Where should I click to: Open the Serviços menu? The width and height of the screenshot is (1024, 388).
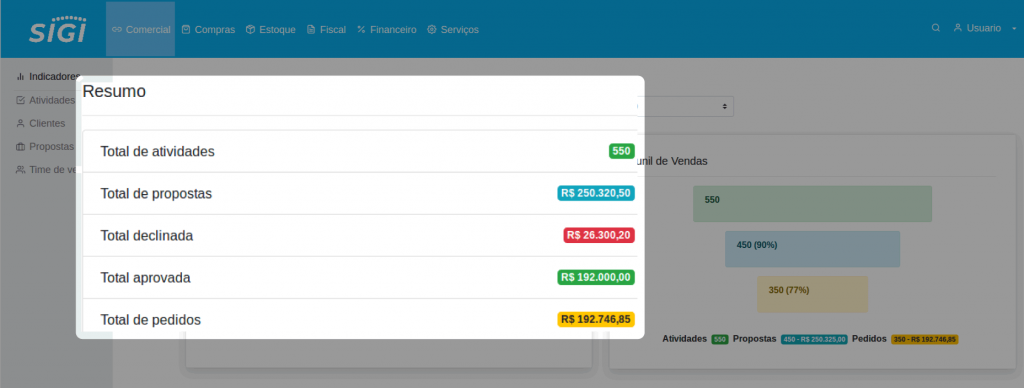tap(453, 29)
